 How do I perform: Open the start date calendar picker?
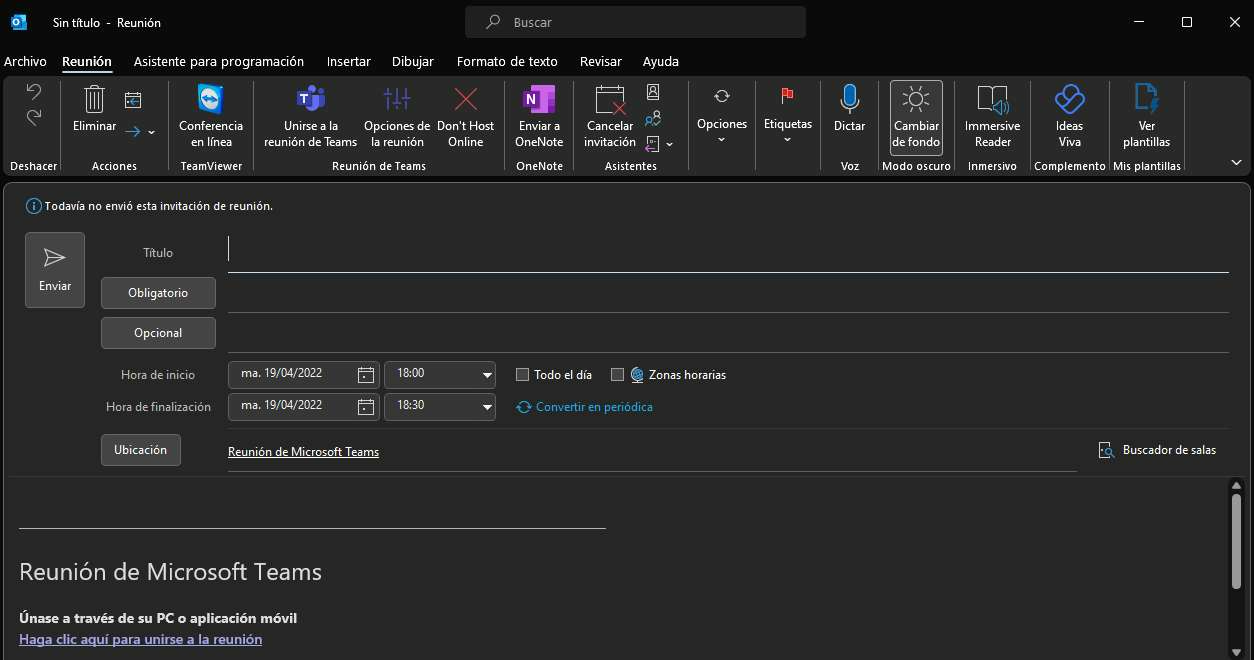point(366,375)
